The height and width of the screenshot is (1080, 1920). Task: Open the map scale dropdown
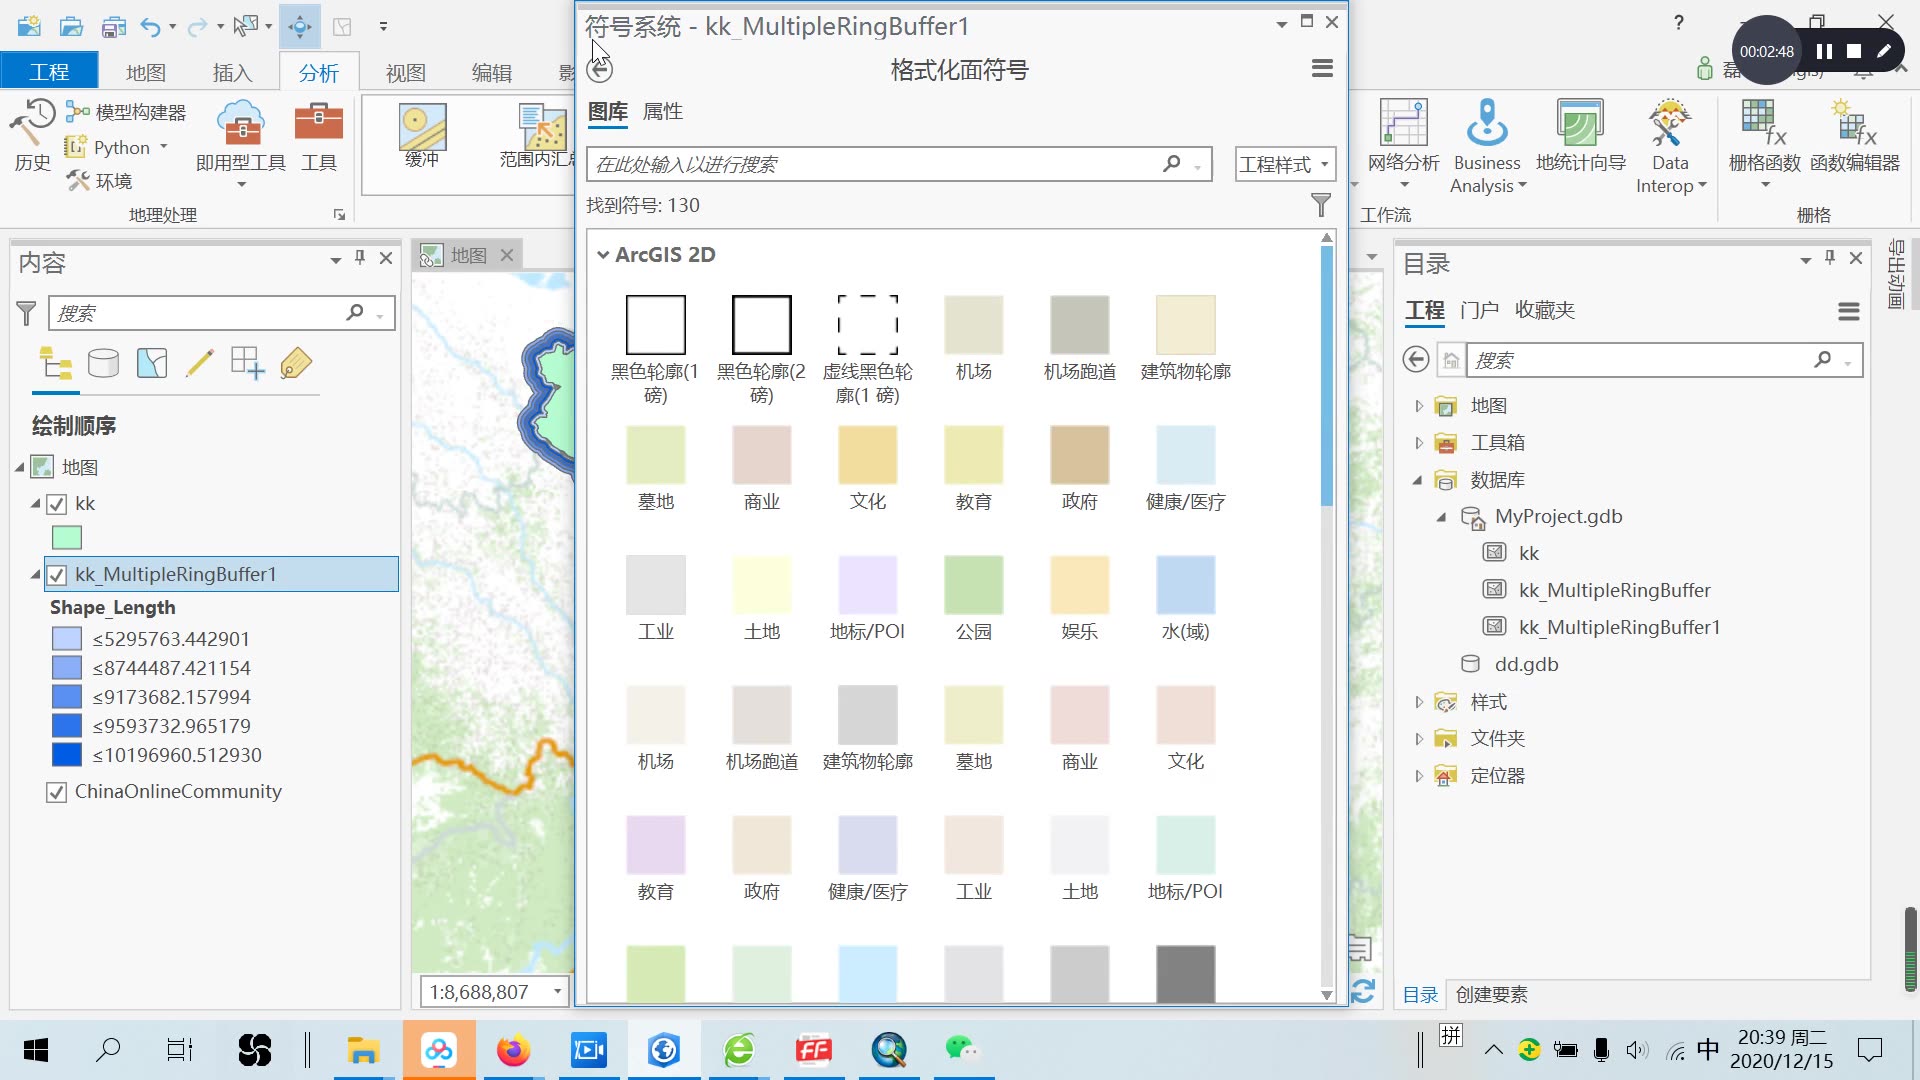tap(557, 991)
